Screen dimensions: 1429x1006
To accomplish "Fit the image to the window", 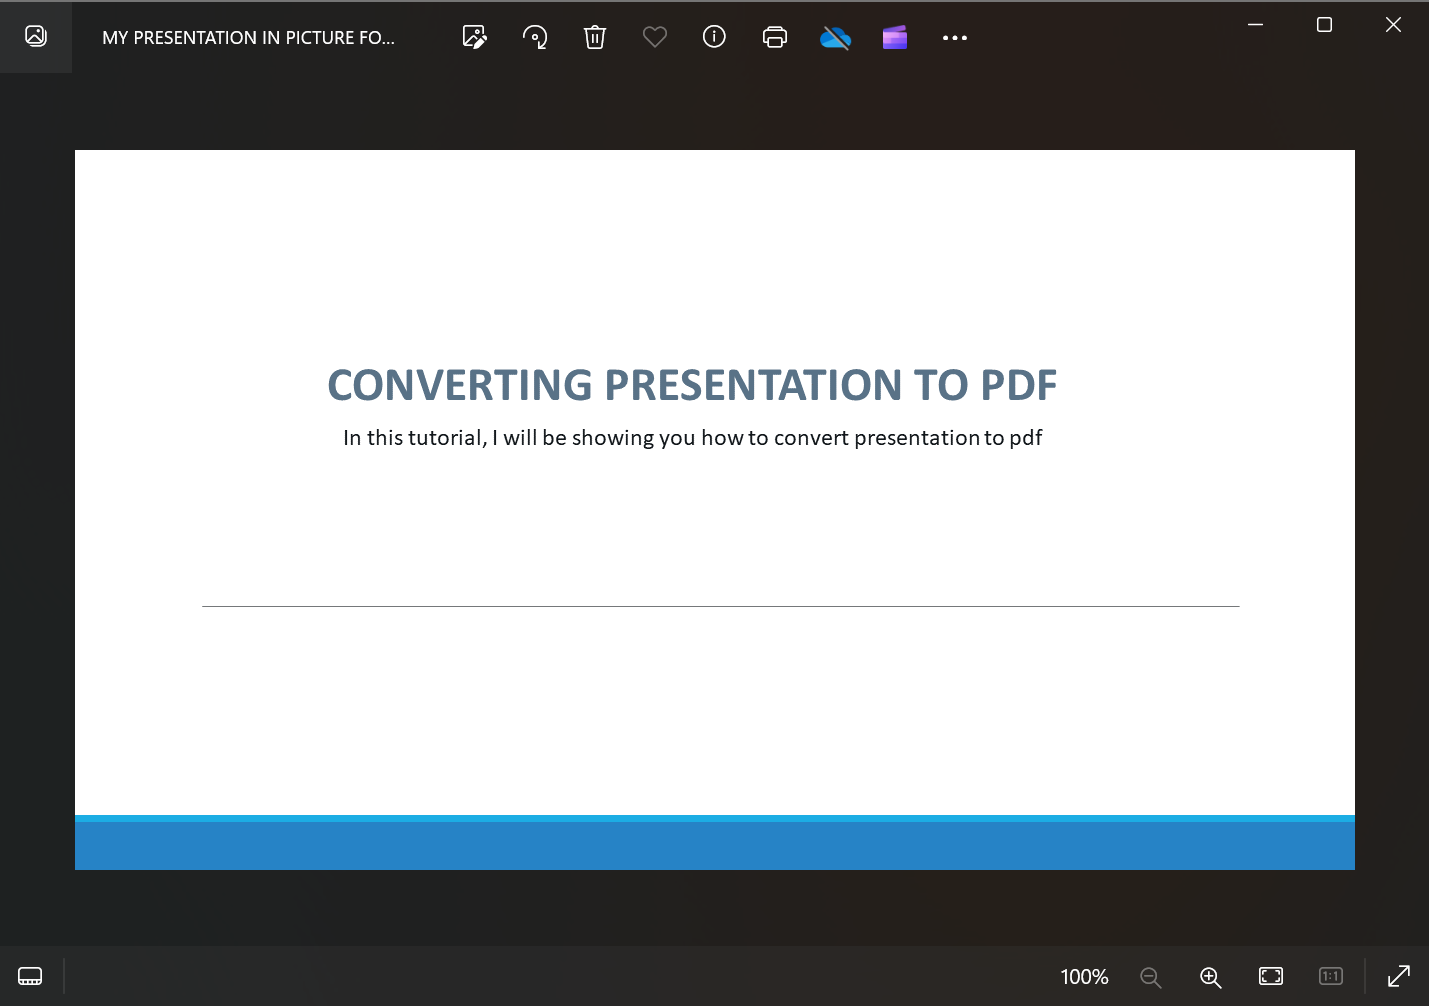I will [x=1270, y=975].
